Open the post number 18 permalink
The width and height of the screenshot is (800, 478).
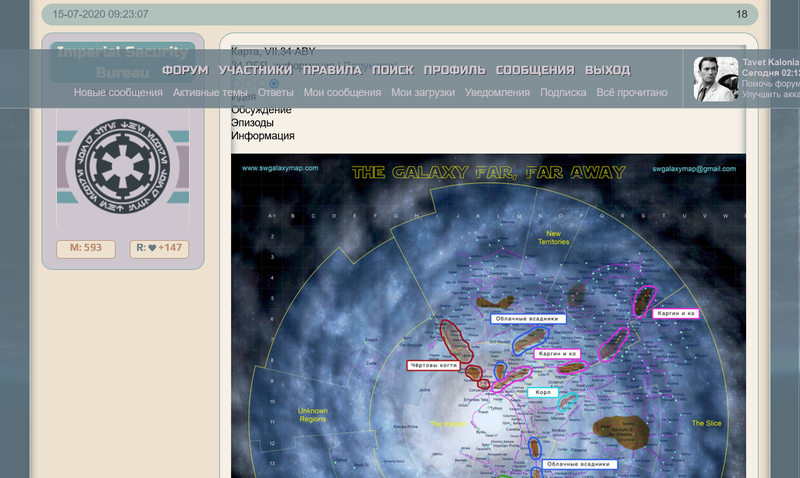(741, 14)
